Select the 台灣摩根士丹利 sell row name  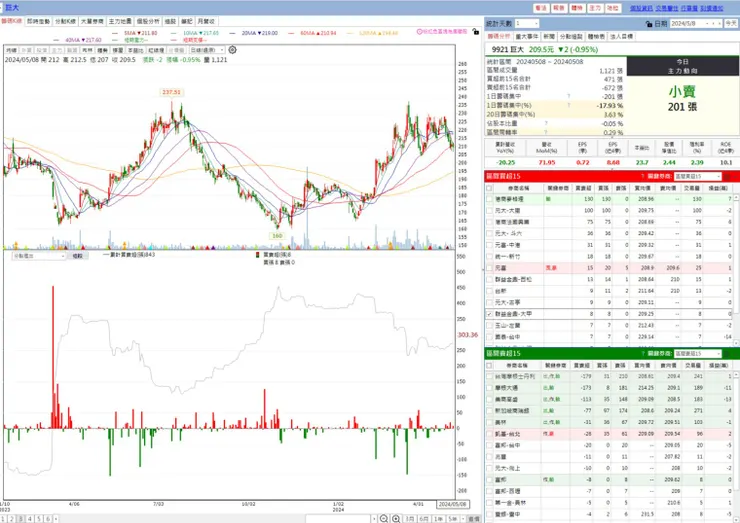tap(515, 377)
